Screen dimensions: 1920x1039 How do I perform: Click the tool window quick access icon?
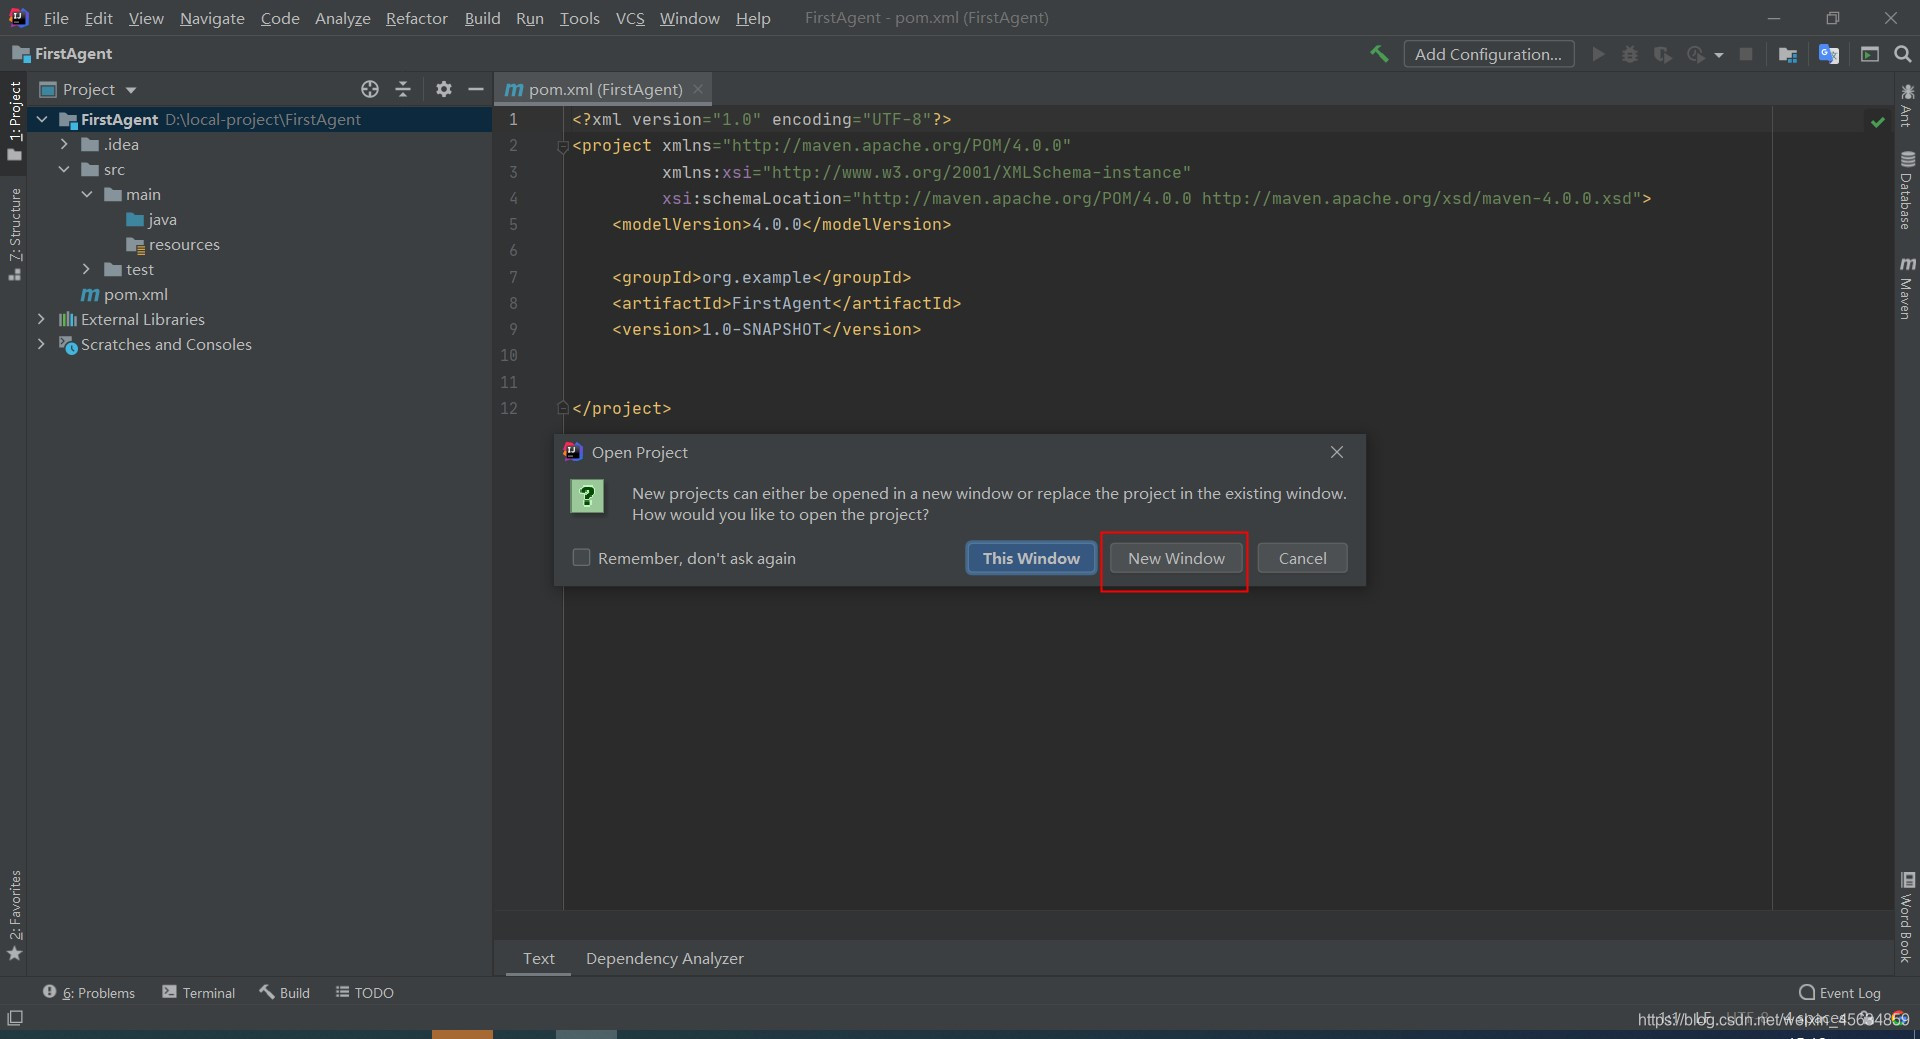(x=15, y=1018)
